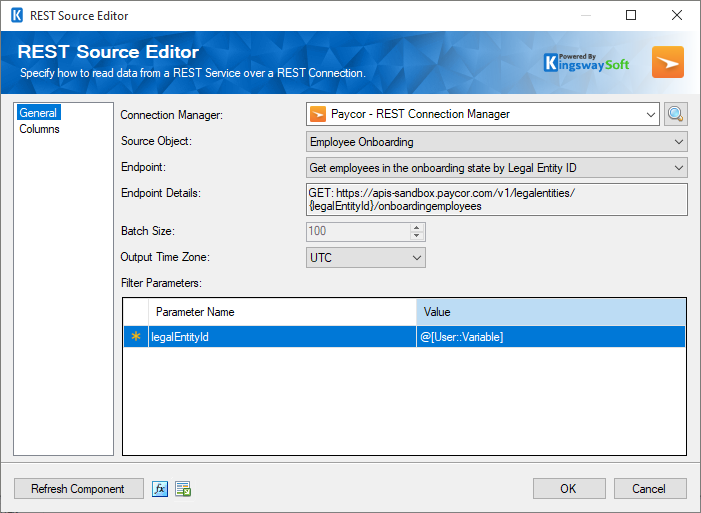Click the KingswaySoft title bar app icon
701x513 pixels.
click(17, 15)
